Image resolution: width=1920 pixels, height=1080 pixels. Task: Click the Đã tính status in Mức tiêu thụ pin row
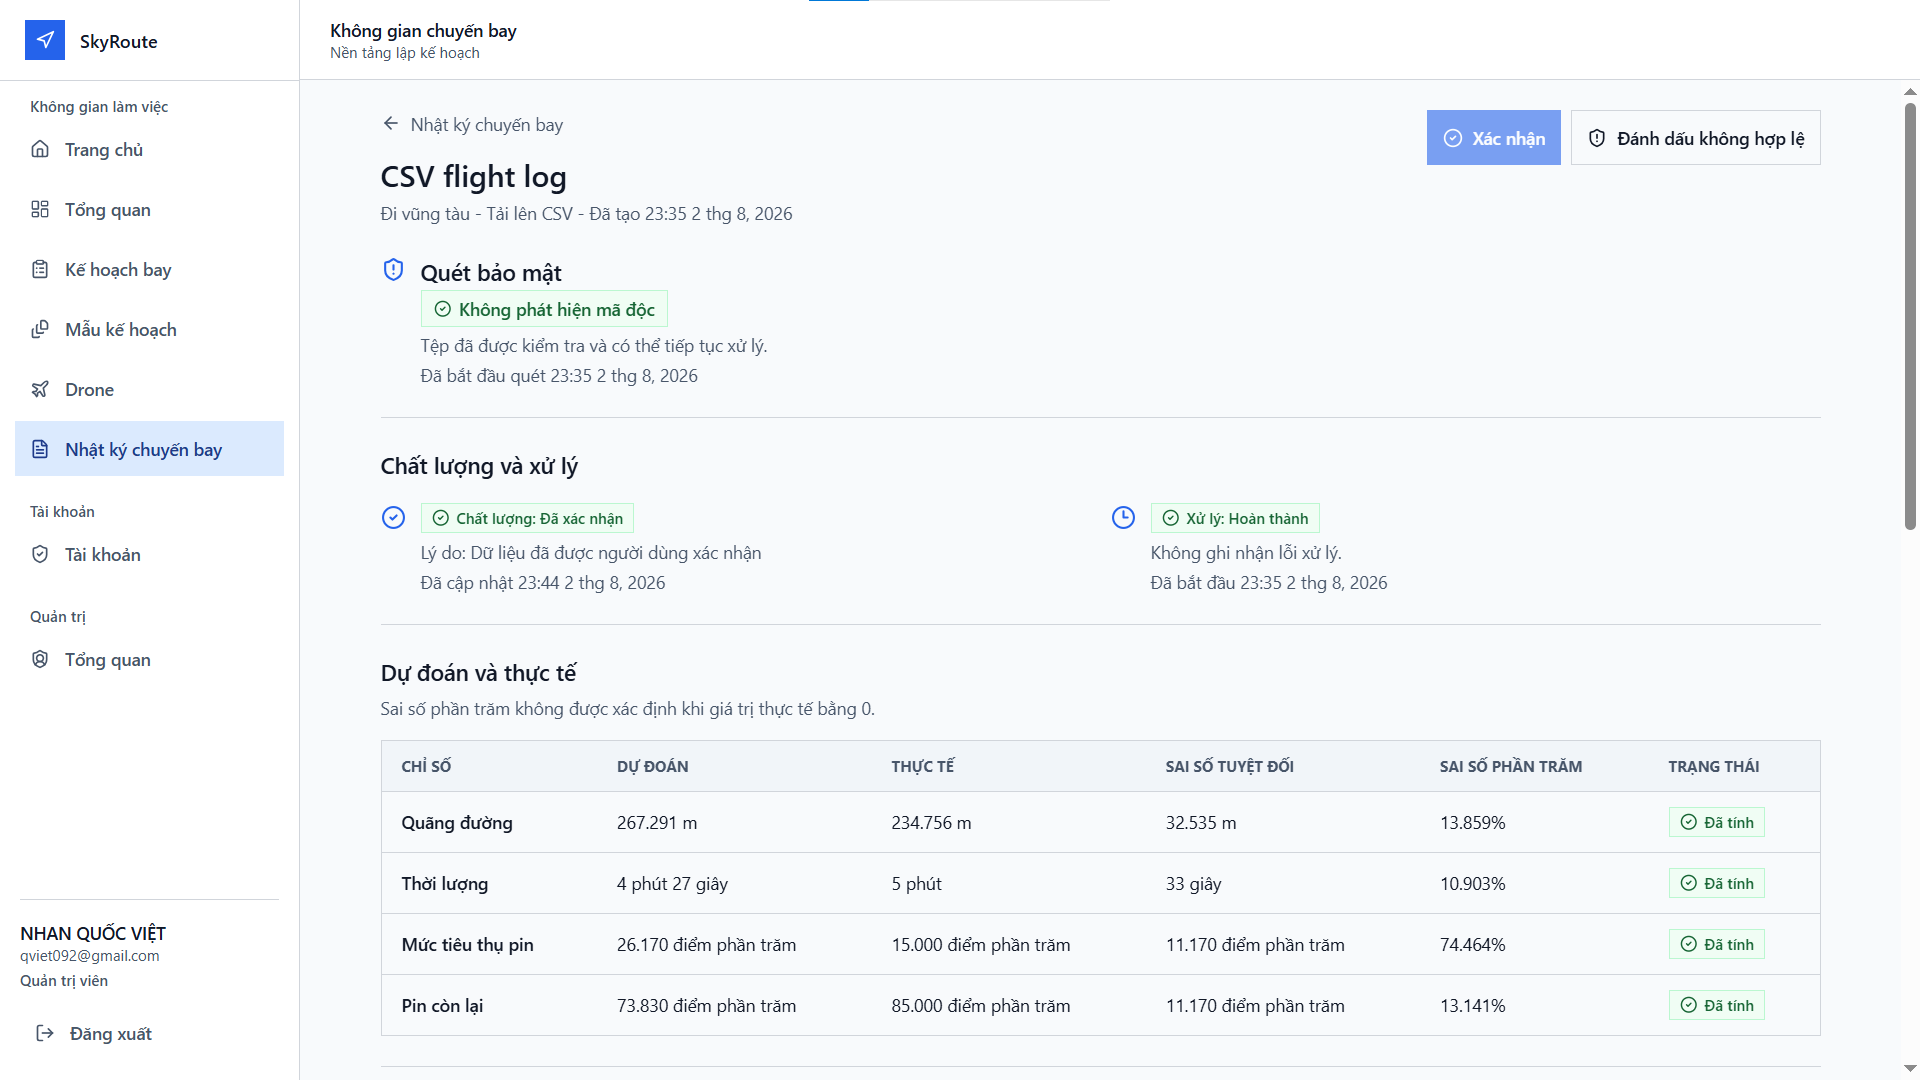tap(1716, 944)
